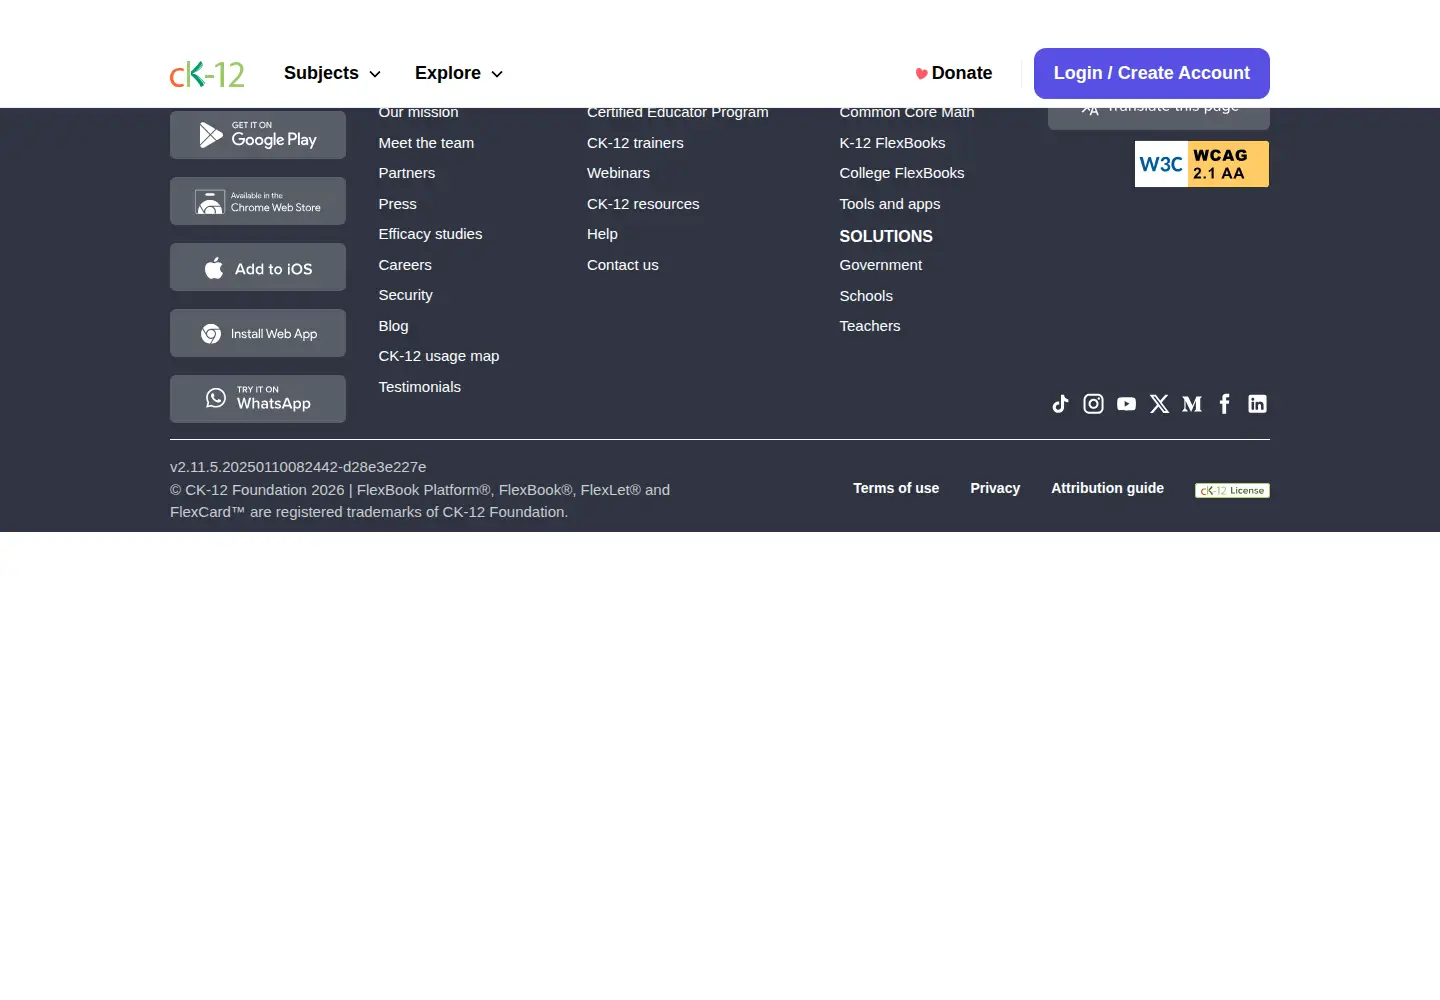Click Login / Create Account button
Image resolution: width=1440 pixels, height=1000 pixels.
click(1152, 73)
